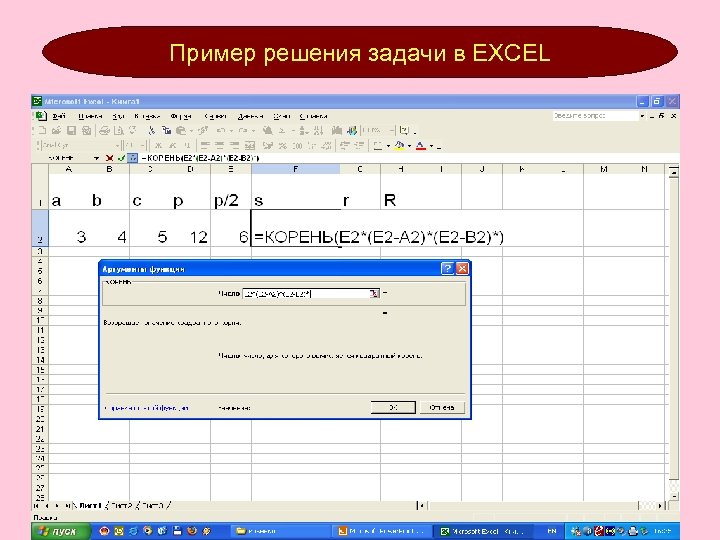Click the Percent style icon

point(283,146)
